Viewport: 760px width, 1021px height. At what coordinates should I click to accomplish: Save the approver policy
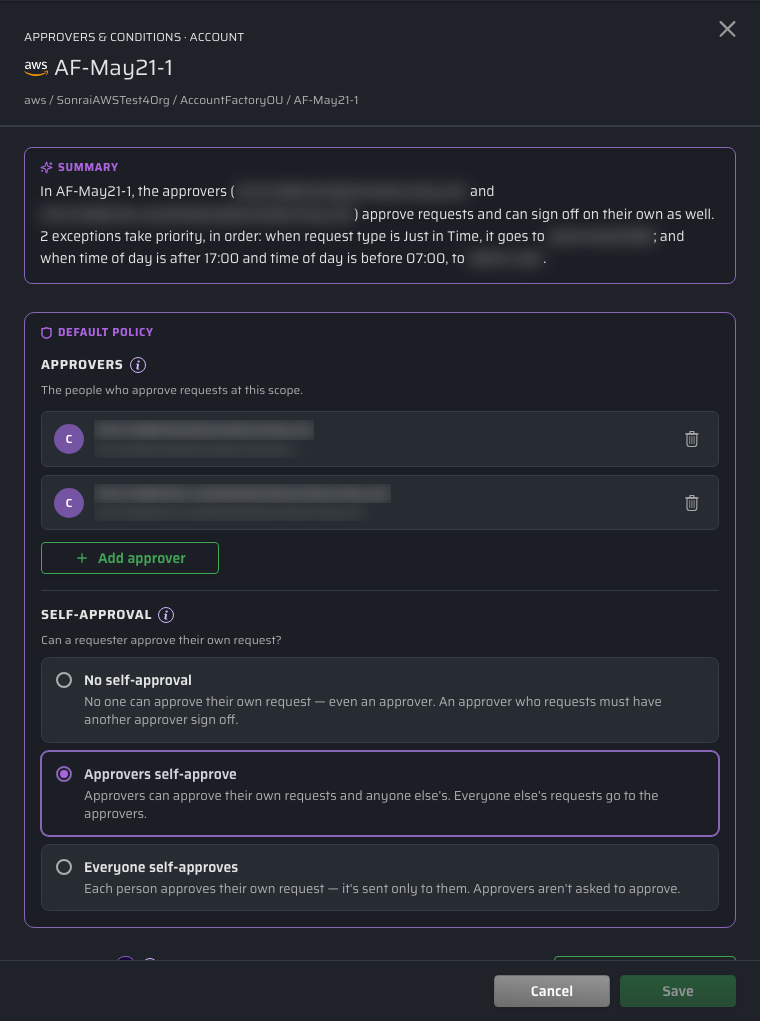tap(677, 991)
